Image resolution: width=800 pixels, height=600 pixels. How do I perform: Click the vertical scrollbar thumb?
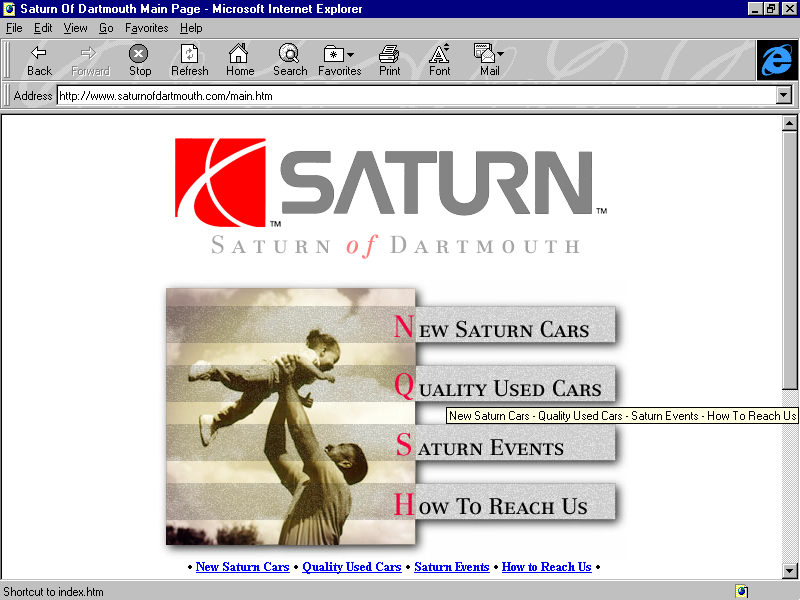coord(789,260)
